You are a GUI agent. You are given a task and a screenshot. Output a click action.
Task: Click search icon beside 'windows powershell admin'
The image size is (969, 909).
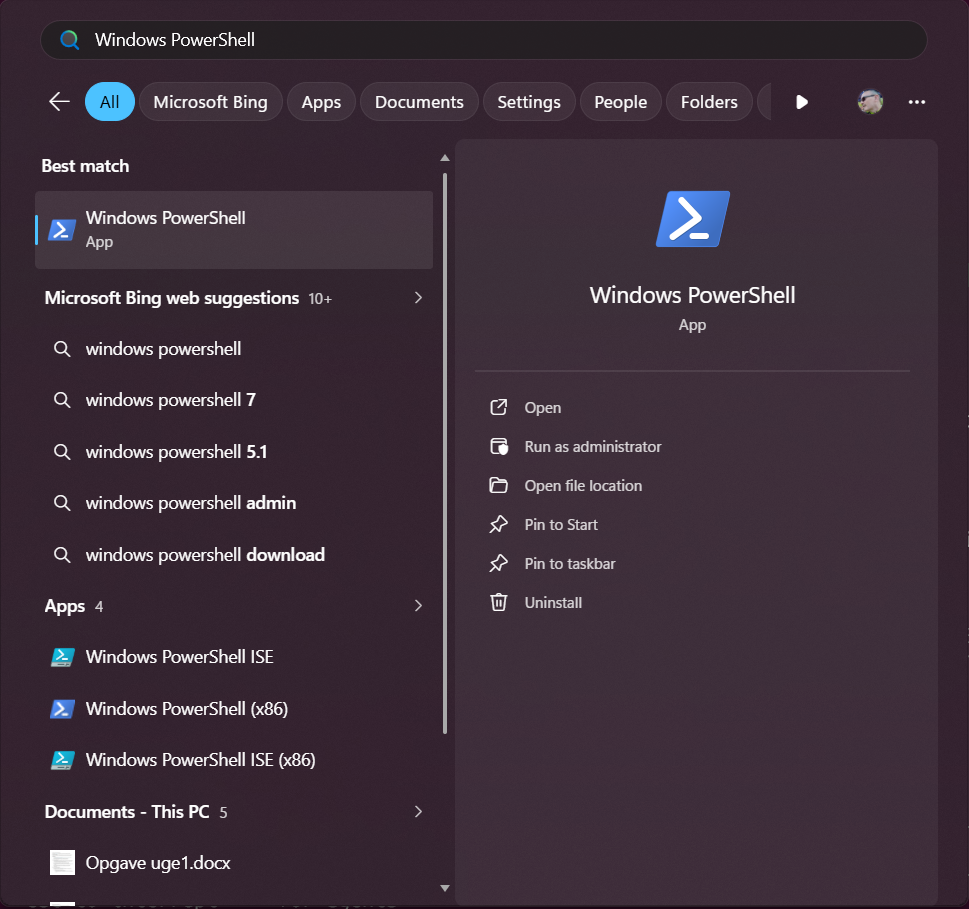[62, 503]
